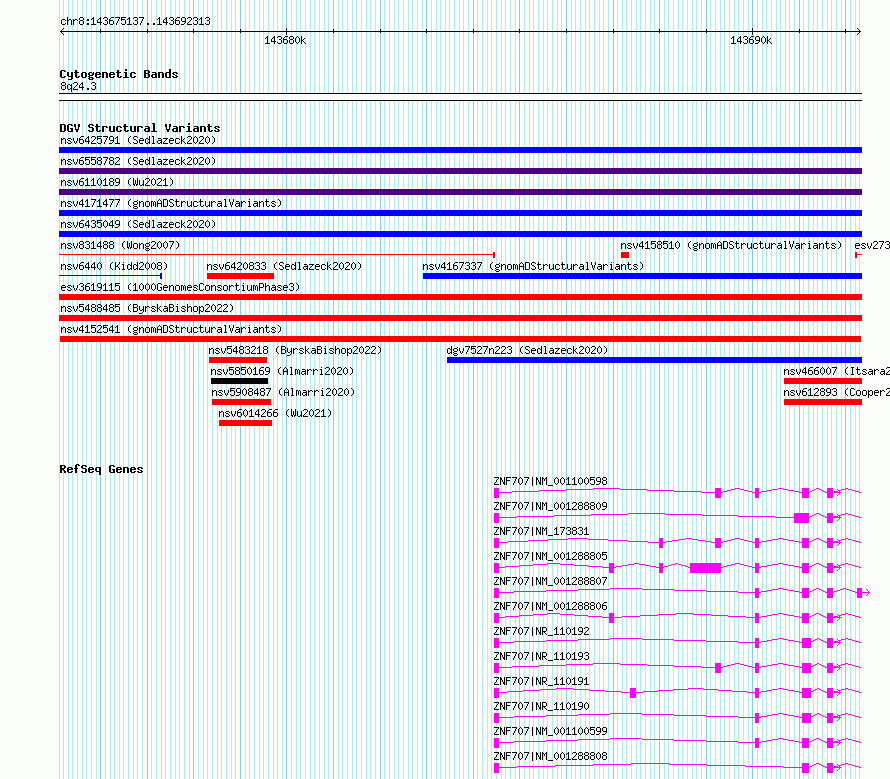Image resolution: width=890 pixels, height=779 pixels.
Task: Click the 143690k ruler position label
Action: coord(751,40)
